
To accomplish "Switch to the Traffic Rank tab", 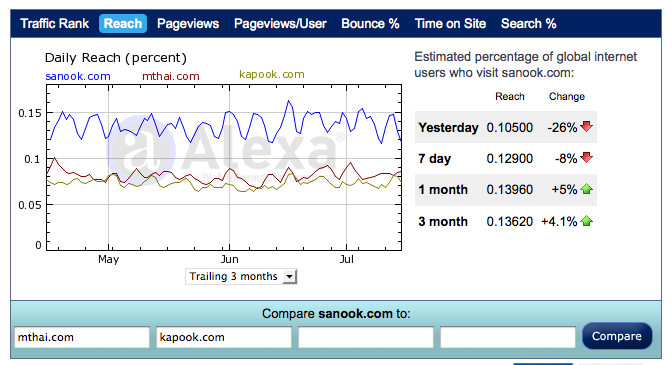I will (54, 24).
